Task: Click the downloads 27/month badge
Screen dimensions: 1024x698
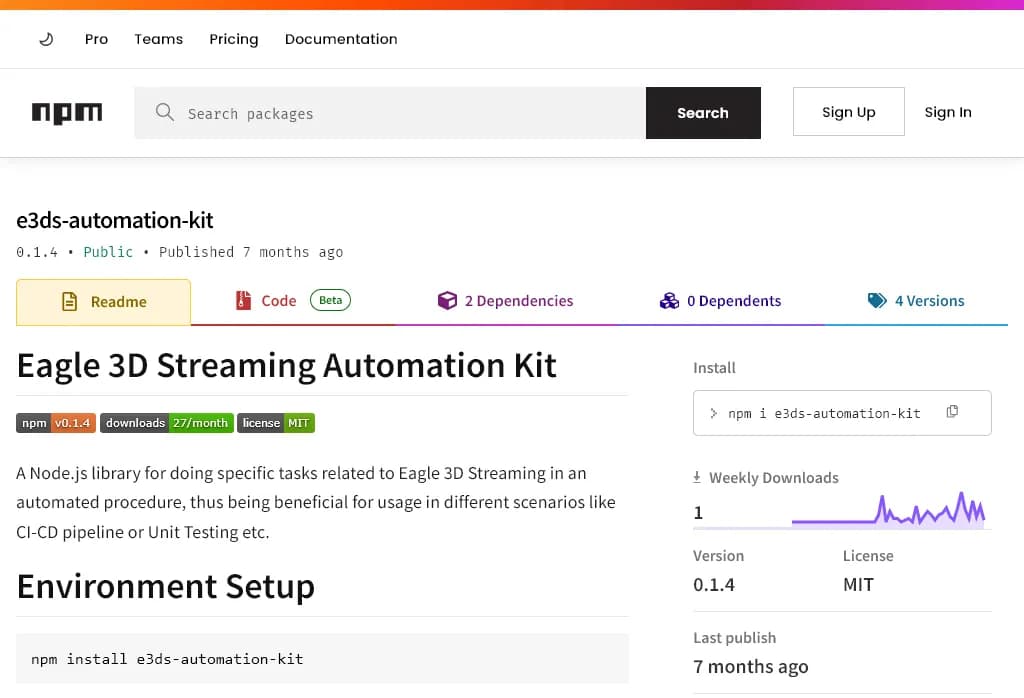Action: pyautogui.click(x=167, y=423)
